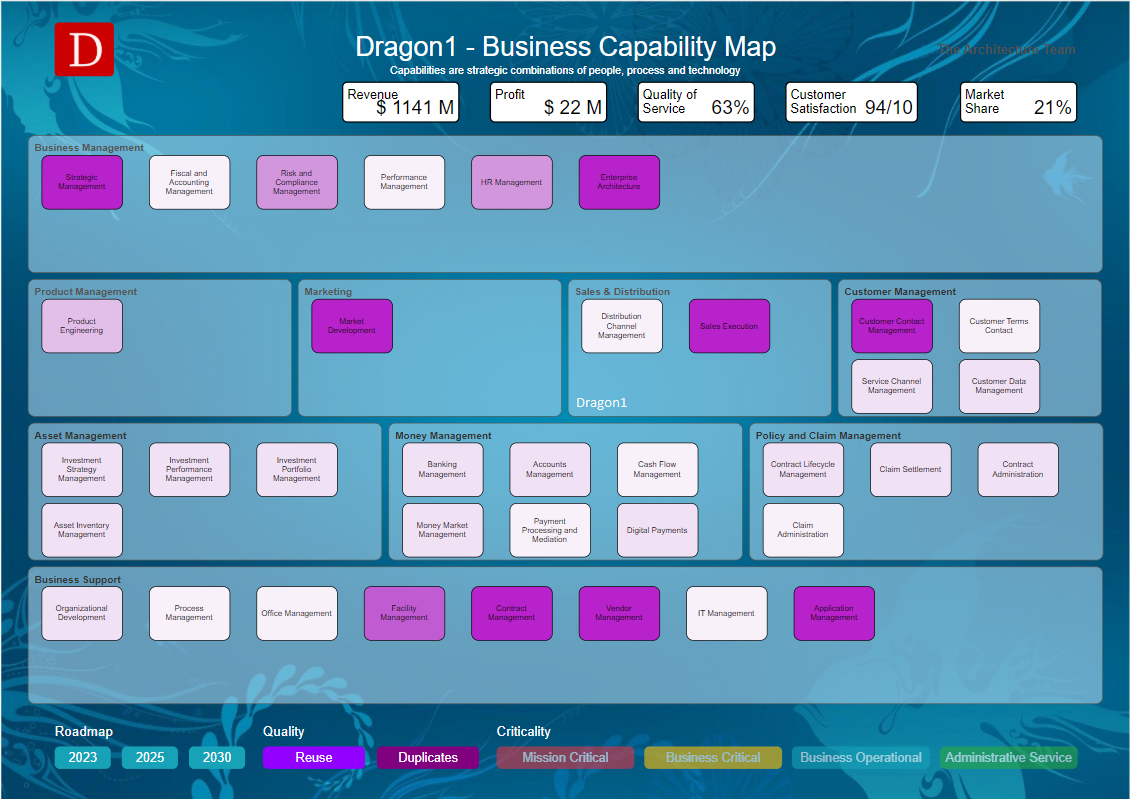The image size is (1130, 800).
Task: Open the Market Share KPI box
Action: (x=1018, y=102)
